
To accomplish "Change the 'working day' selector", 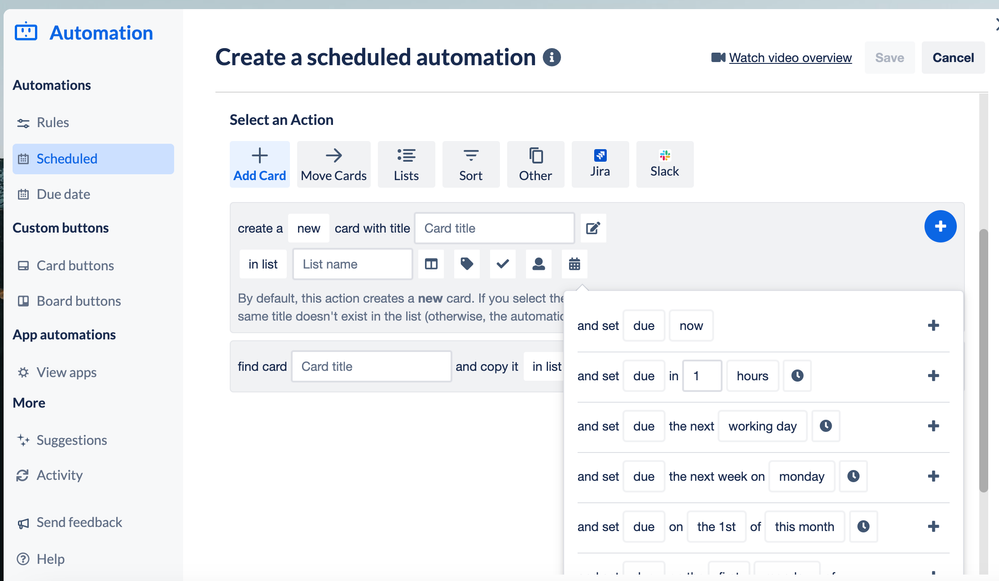I will (x=763, y=426).
